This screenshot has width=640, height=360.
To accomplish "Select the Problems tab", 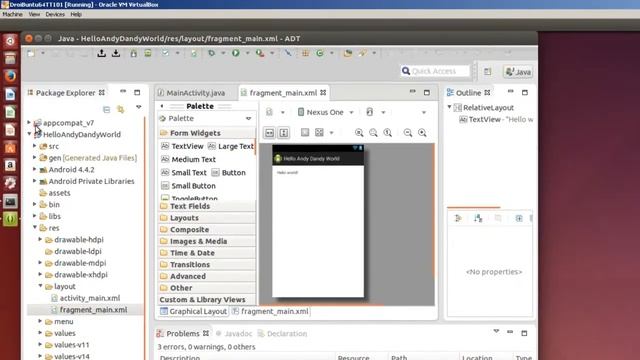I will click(x=182, y=333).
